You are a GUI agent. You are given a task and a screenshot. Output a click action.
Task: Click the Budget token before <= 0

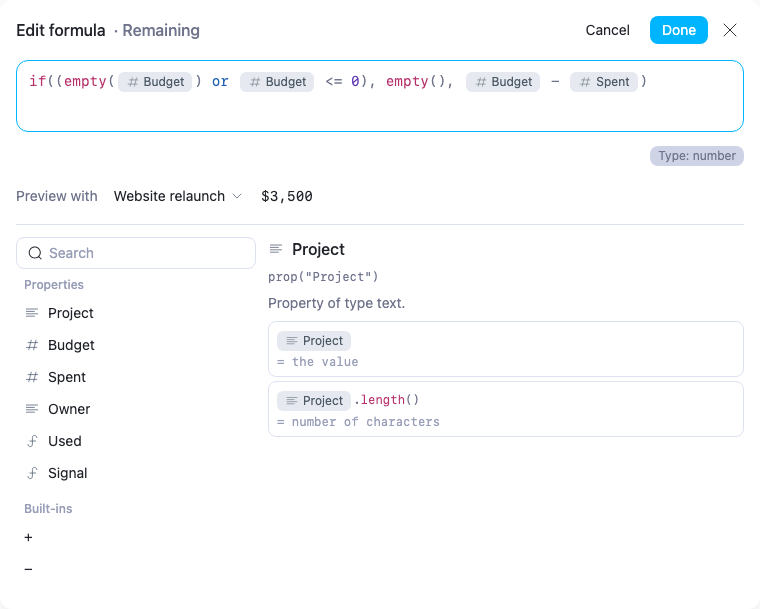(x=277, y=81)
